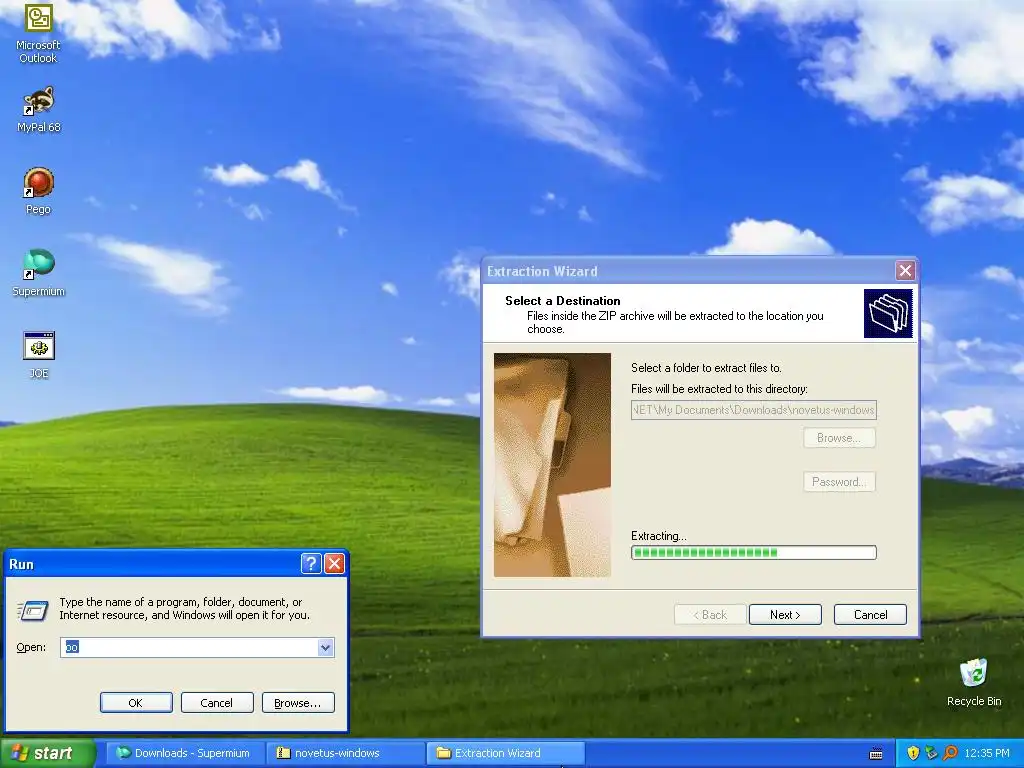
Task: Open Microsoft Outlook desktop icon
Action: (38, 33)
